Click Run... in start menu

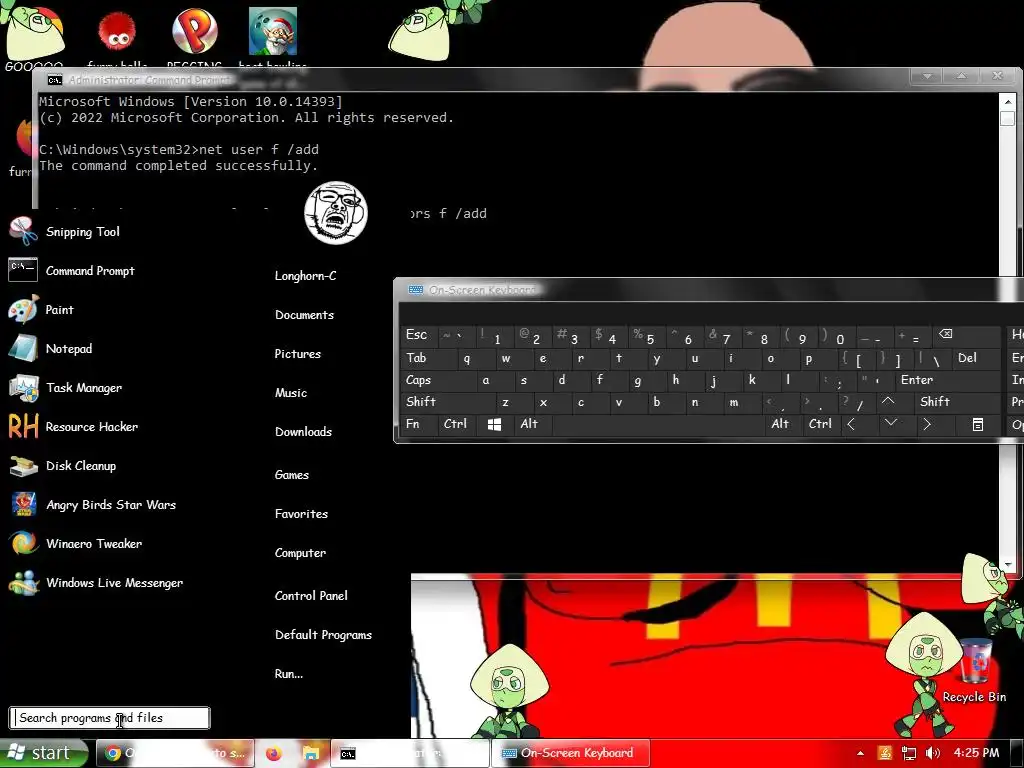coord(289,674)
